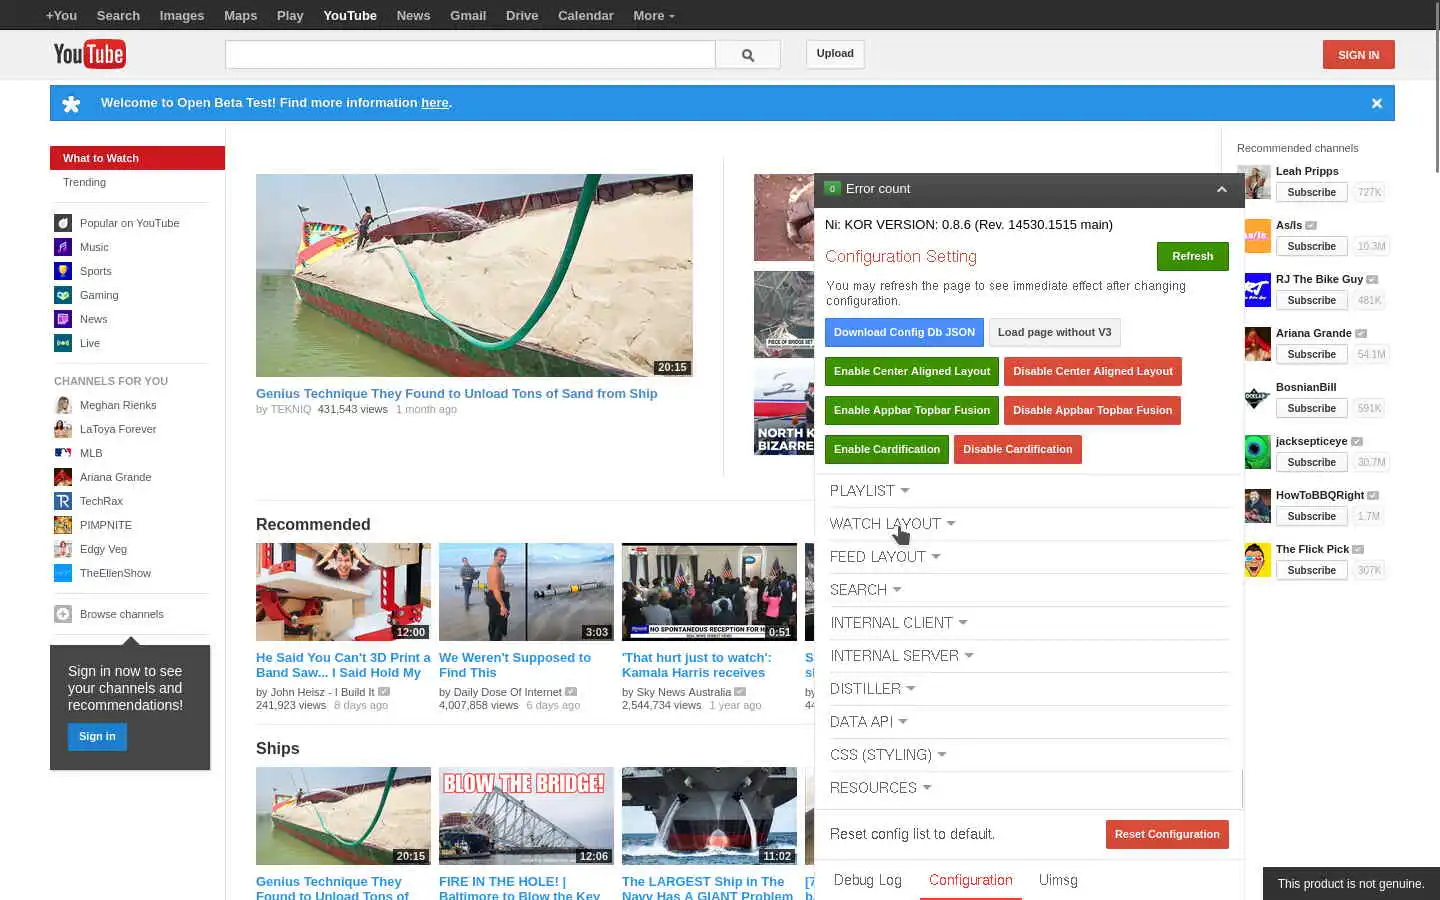1440x900 pixels.
Task: Open the BLOW THE BRIDGE video thumbnail
Action: coord(526,816)
